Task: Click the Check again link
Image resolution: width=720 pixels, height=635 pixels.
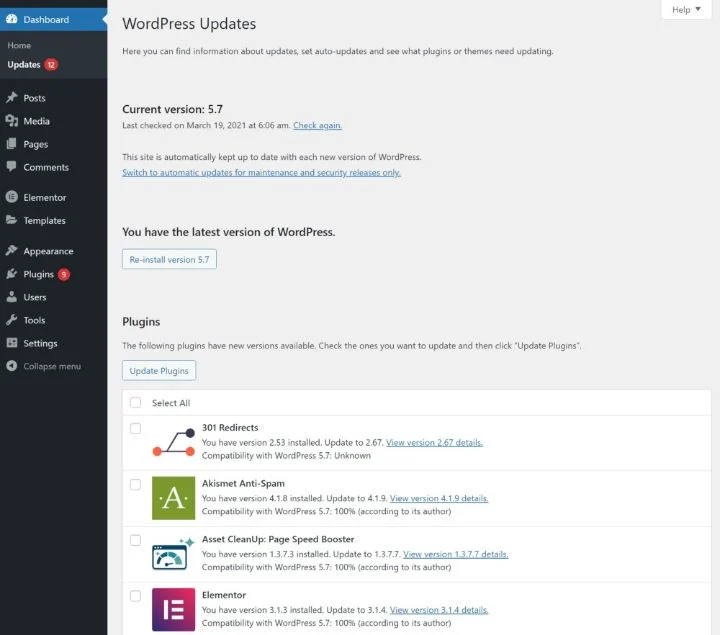Action: (x=317, y=126)
